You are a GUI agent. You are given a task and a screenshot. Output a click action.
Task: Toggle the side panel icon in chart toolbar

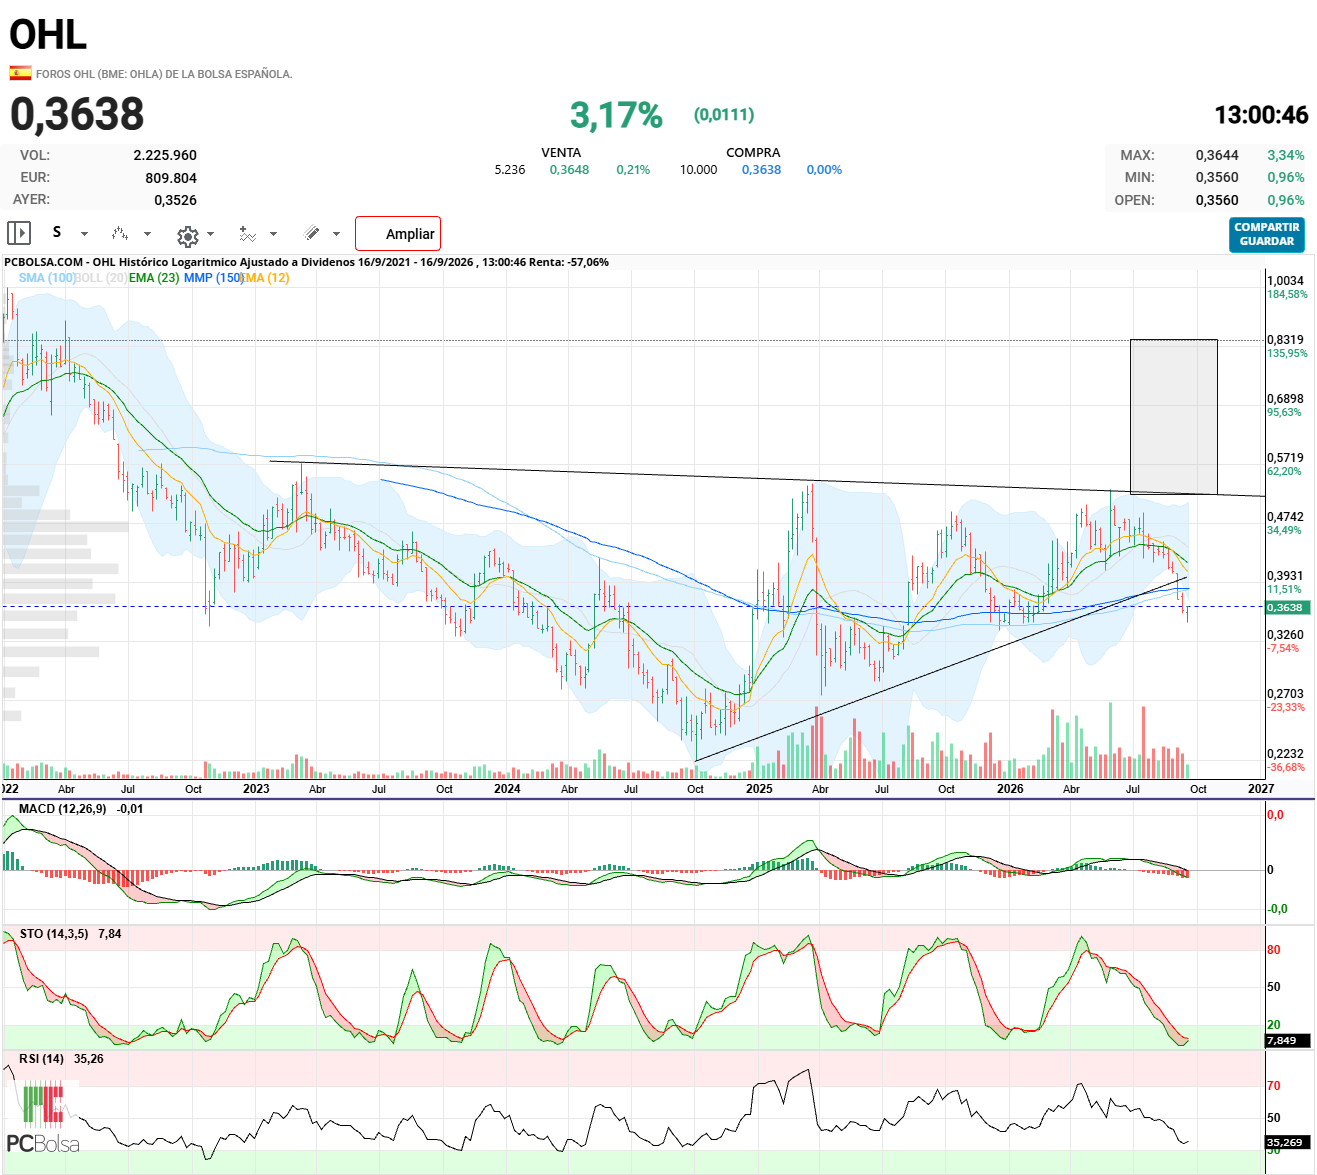click(x=19, y=233)
